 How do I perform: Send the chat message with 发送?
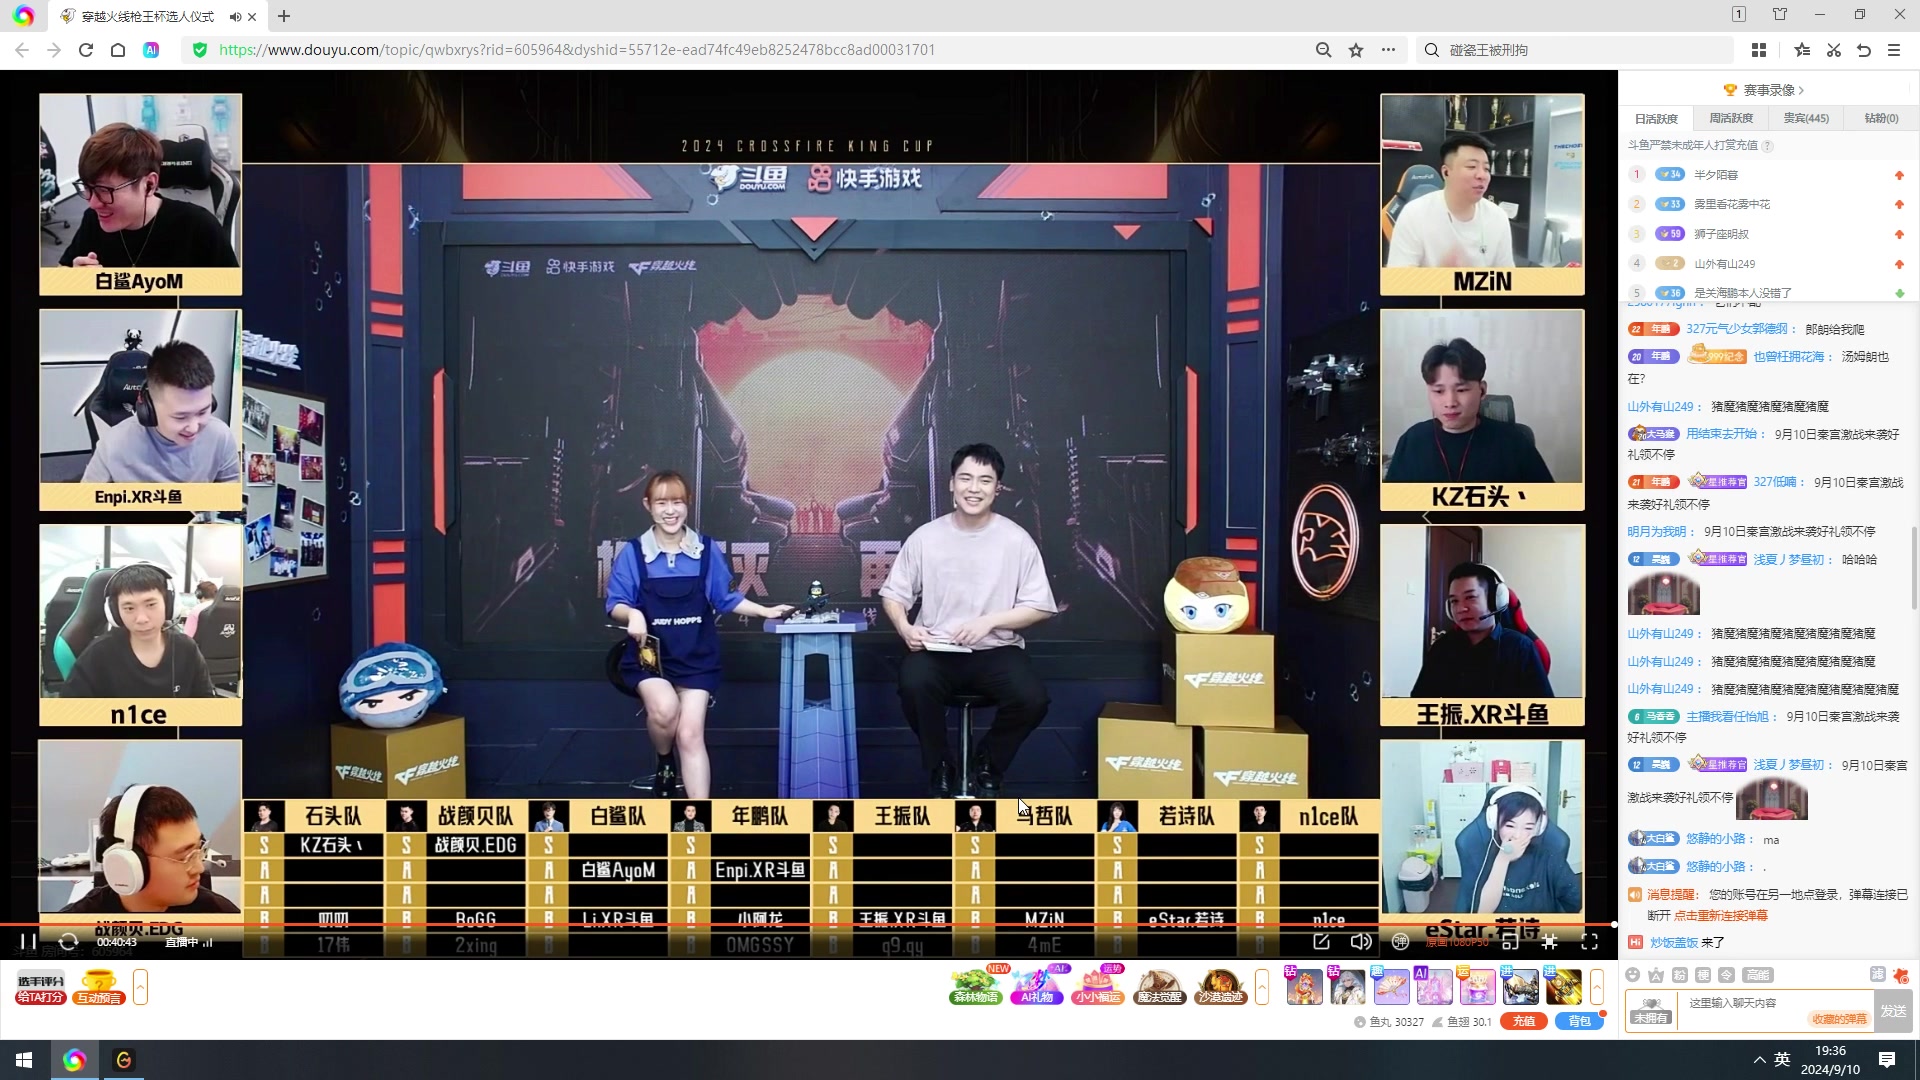tap(1893, 1011)
